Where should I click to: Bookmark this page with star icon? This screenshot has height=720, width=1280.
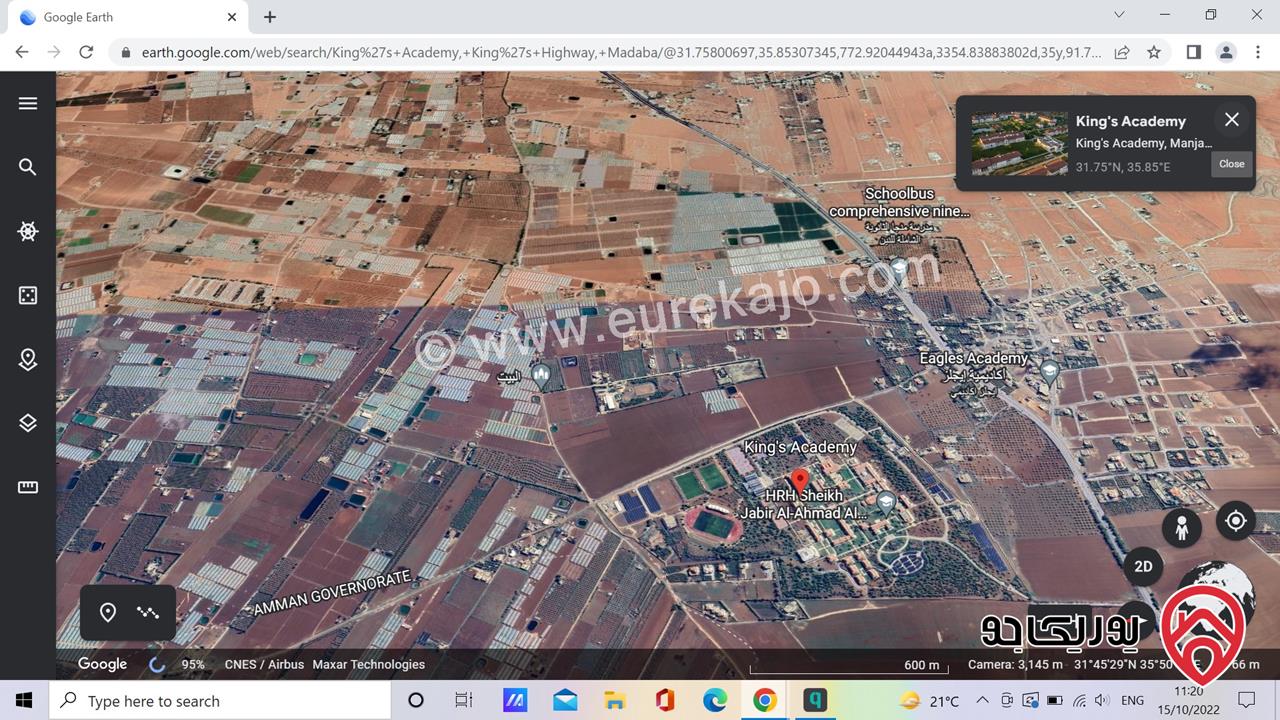tap(1154, 52)
